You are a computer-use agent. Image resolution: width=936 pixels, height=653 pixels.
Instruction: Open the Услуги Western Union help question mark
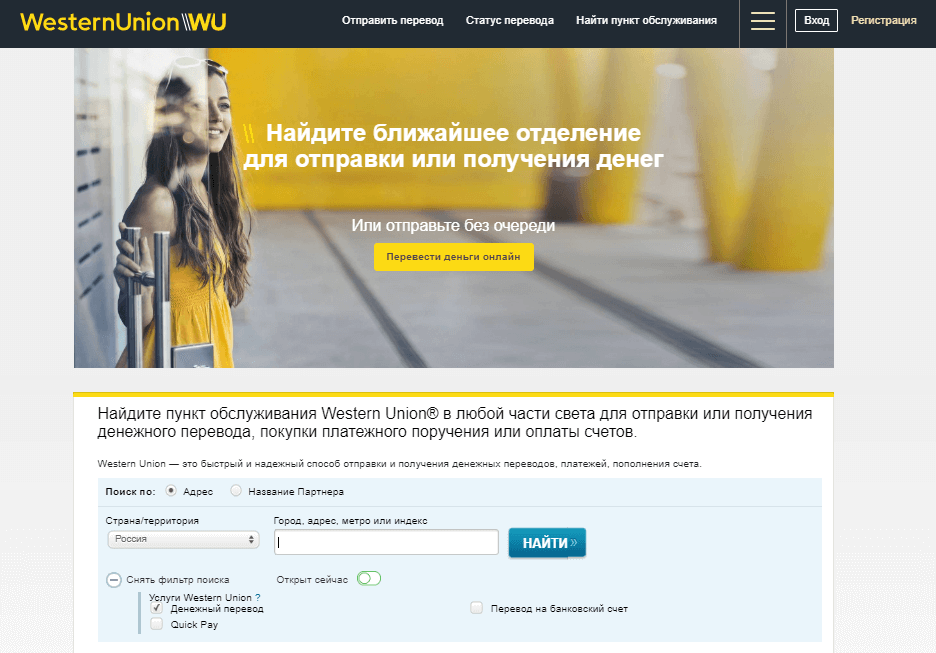click(x=258, y=597)
